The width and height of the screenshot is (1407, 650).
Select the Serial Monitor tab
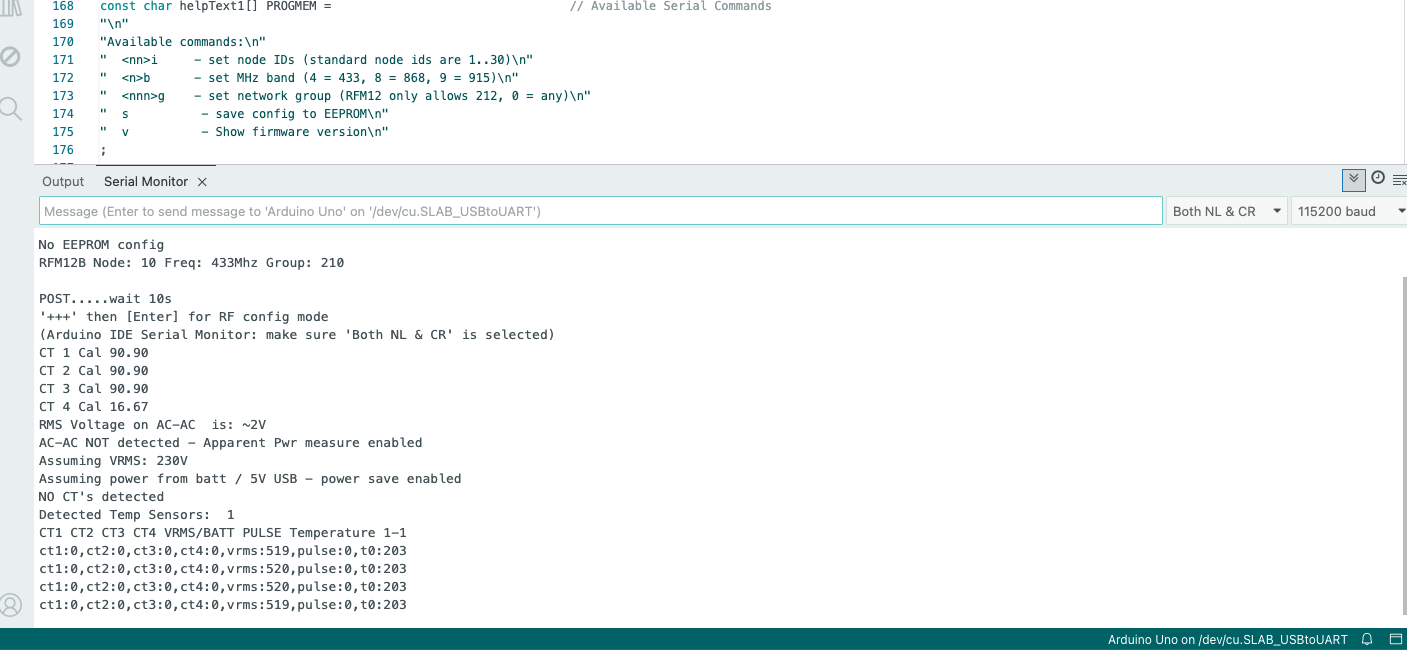click(145, 182)
